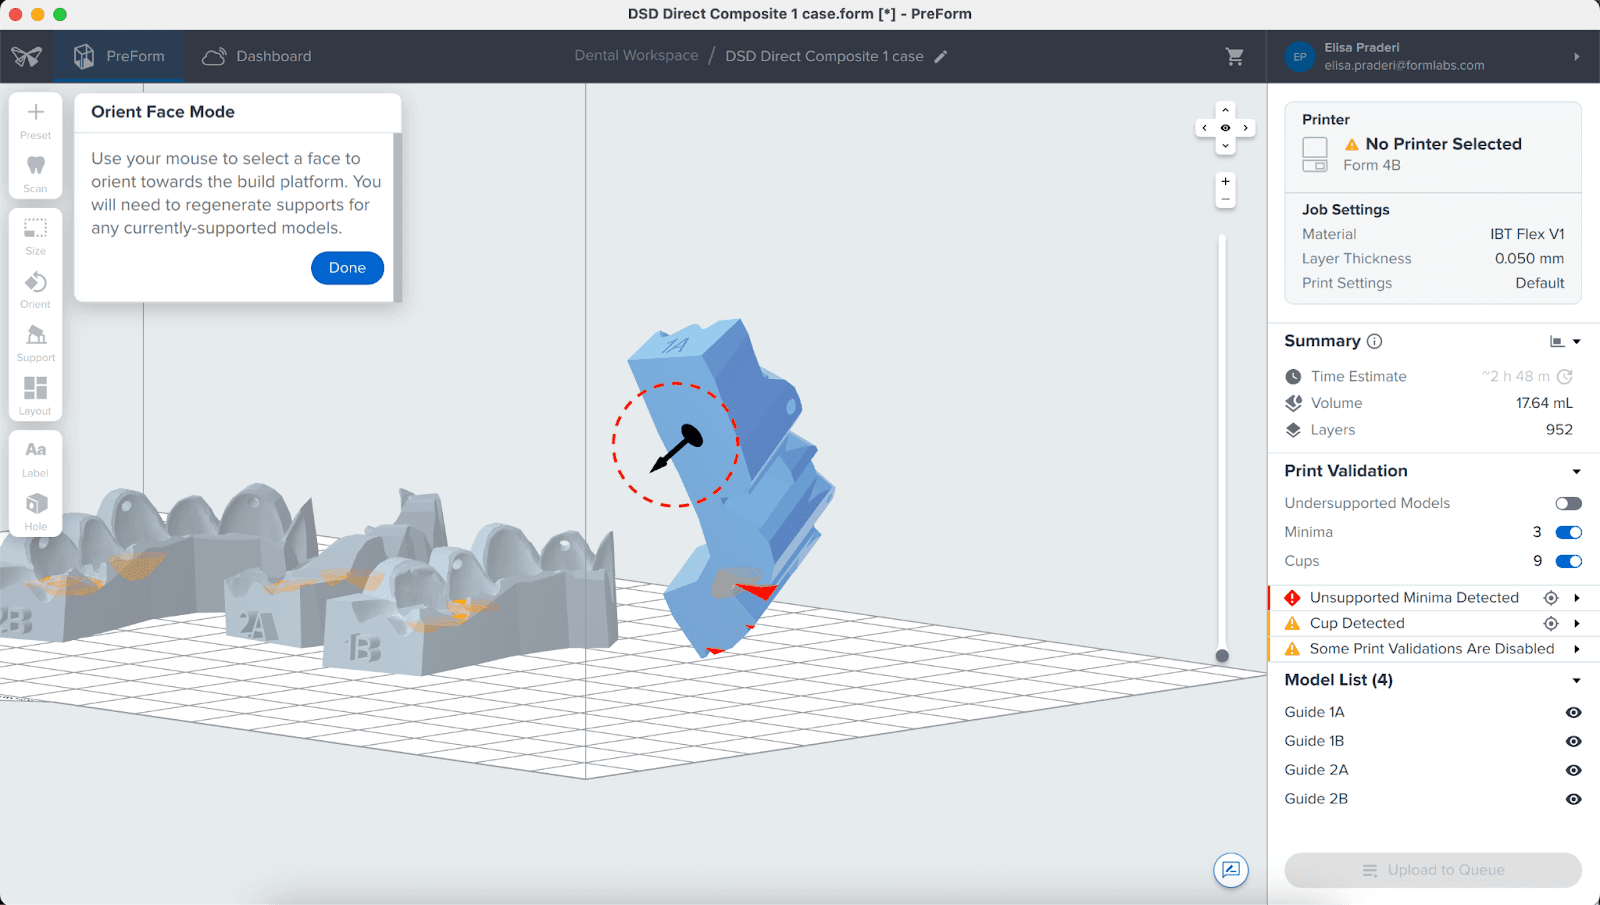Expand the Unsupported Minima Detected warning
This screenshot has width=1600, height=905.
point(1576,598)
